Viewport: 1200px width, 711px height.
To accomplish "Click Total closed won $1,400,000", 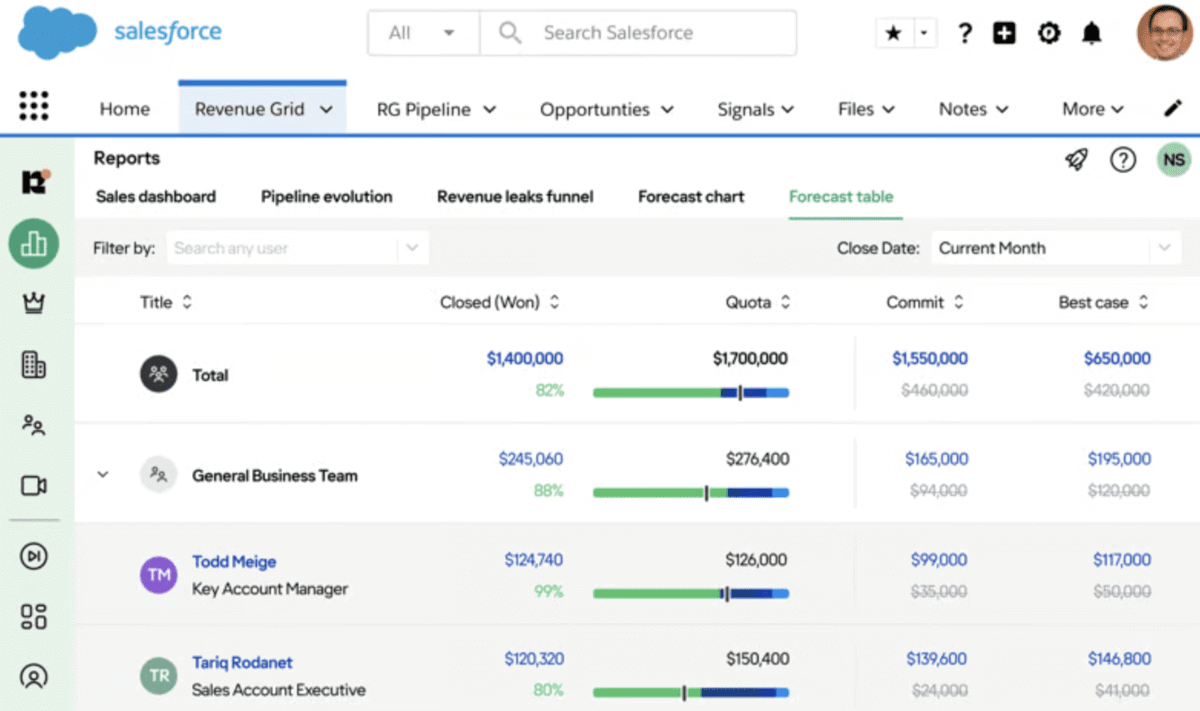I will click(525, 358).
